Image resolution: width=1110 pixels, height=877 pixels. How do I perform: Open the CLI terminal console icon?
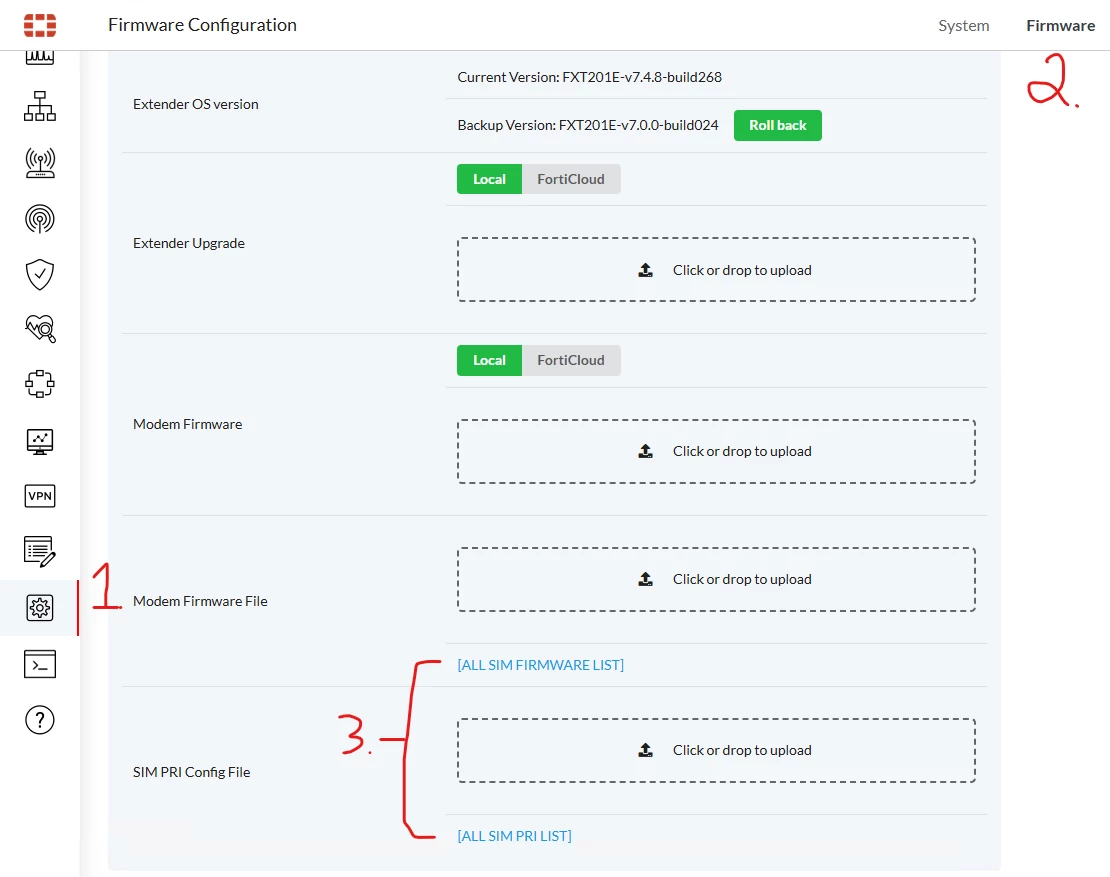pyautogui.click(x=40, y=664)
